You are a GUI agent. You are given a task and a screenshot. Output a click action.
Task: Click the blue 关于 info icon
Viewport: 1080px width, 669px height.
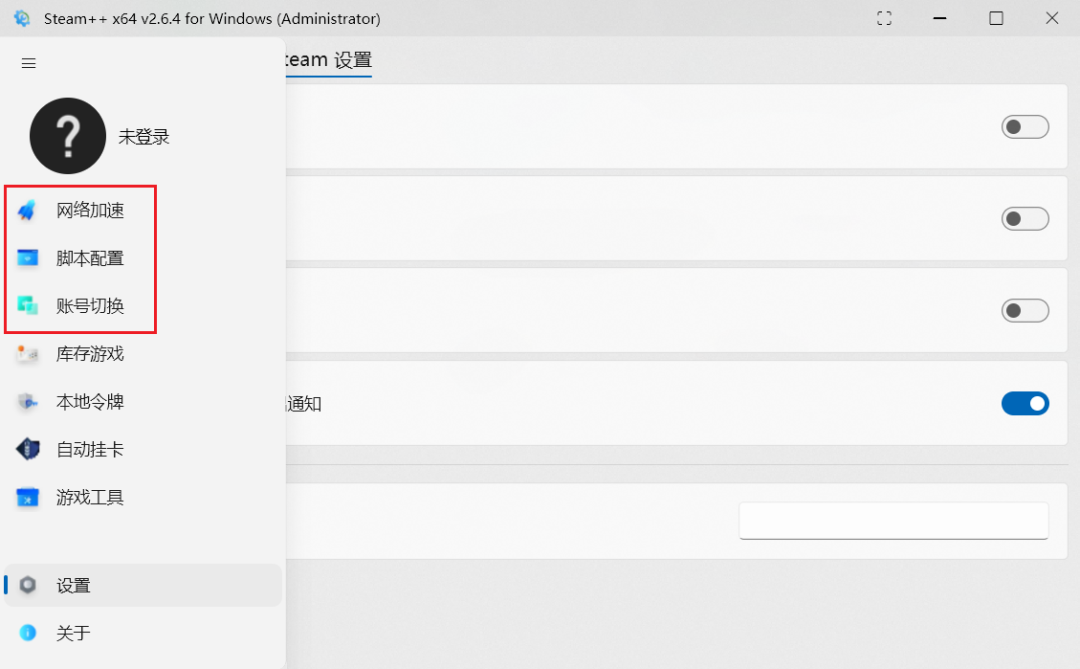click(28, 632)
